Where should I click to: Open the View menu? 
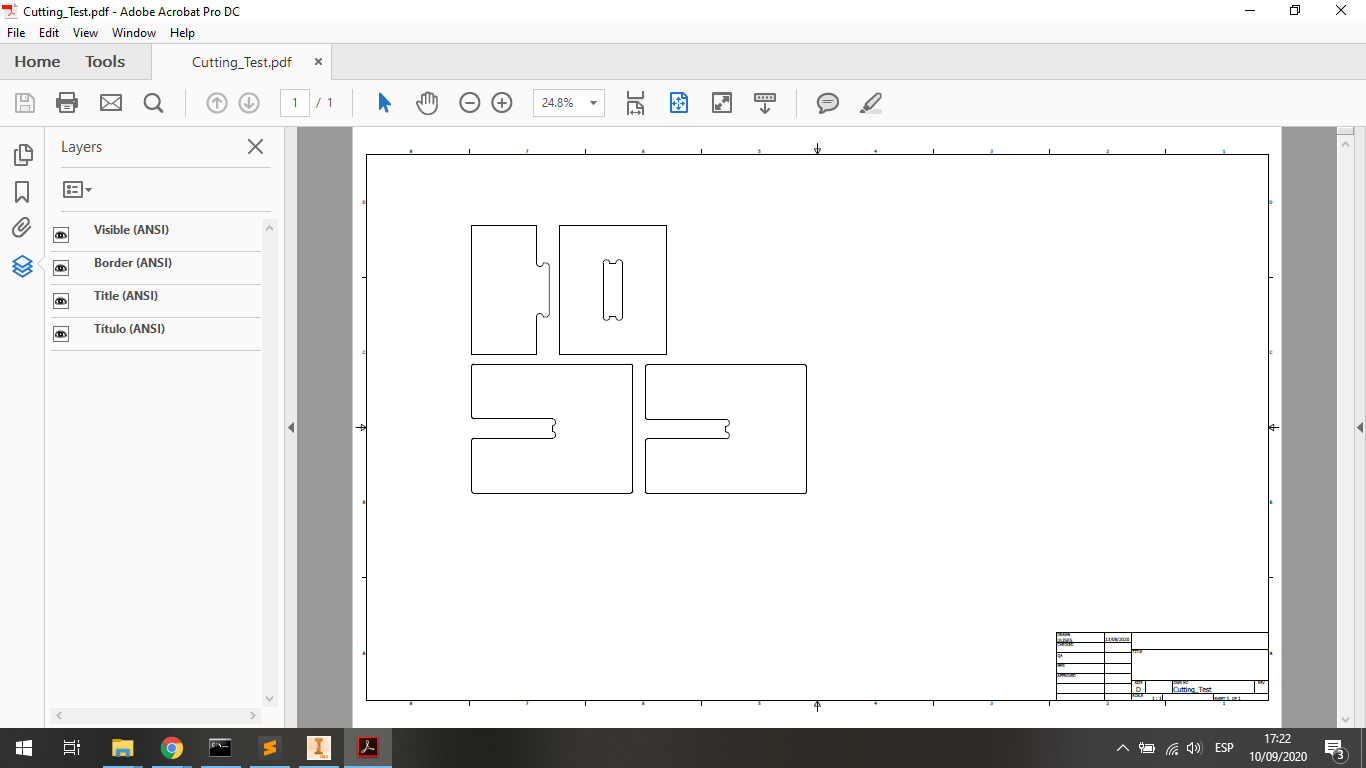click(85, 33)
